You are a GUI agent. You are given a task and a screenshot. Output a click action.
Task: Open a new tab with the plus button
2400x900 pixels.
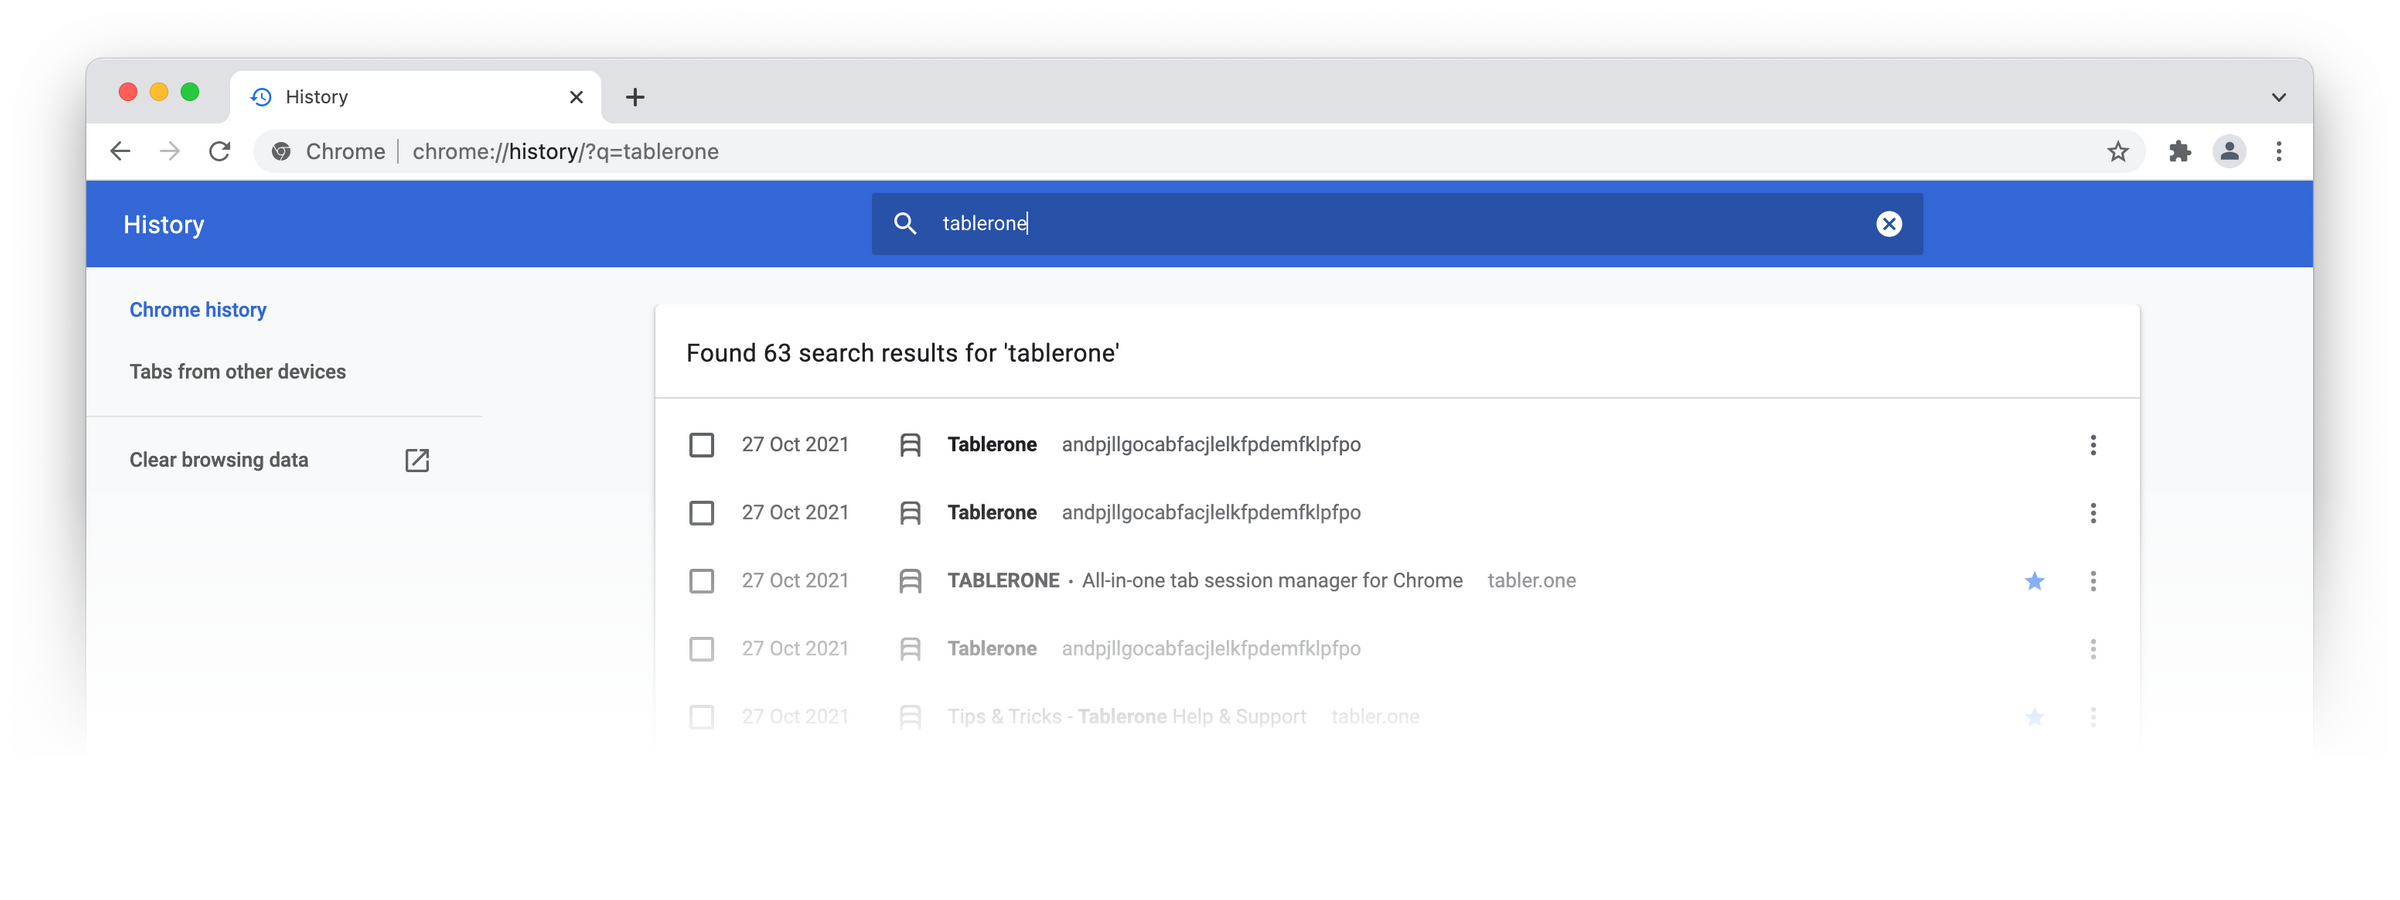(x=635, y=97)
